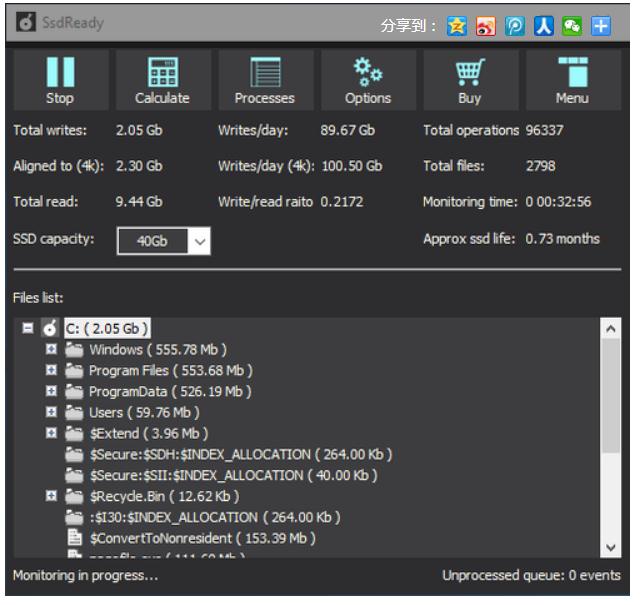Open the Processes view
640x605 pixels.
pos(266,80)
